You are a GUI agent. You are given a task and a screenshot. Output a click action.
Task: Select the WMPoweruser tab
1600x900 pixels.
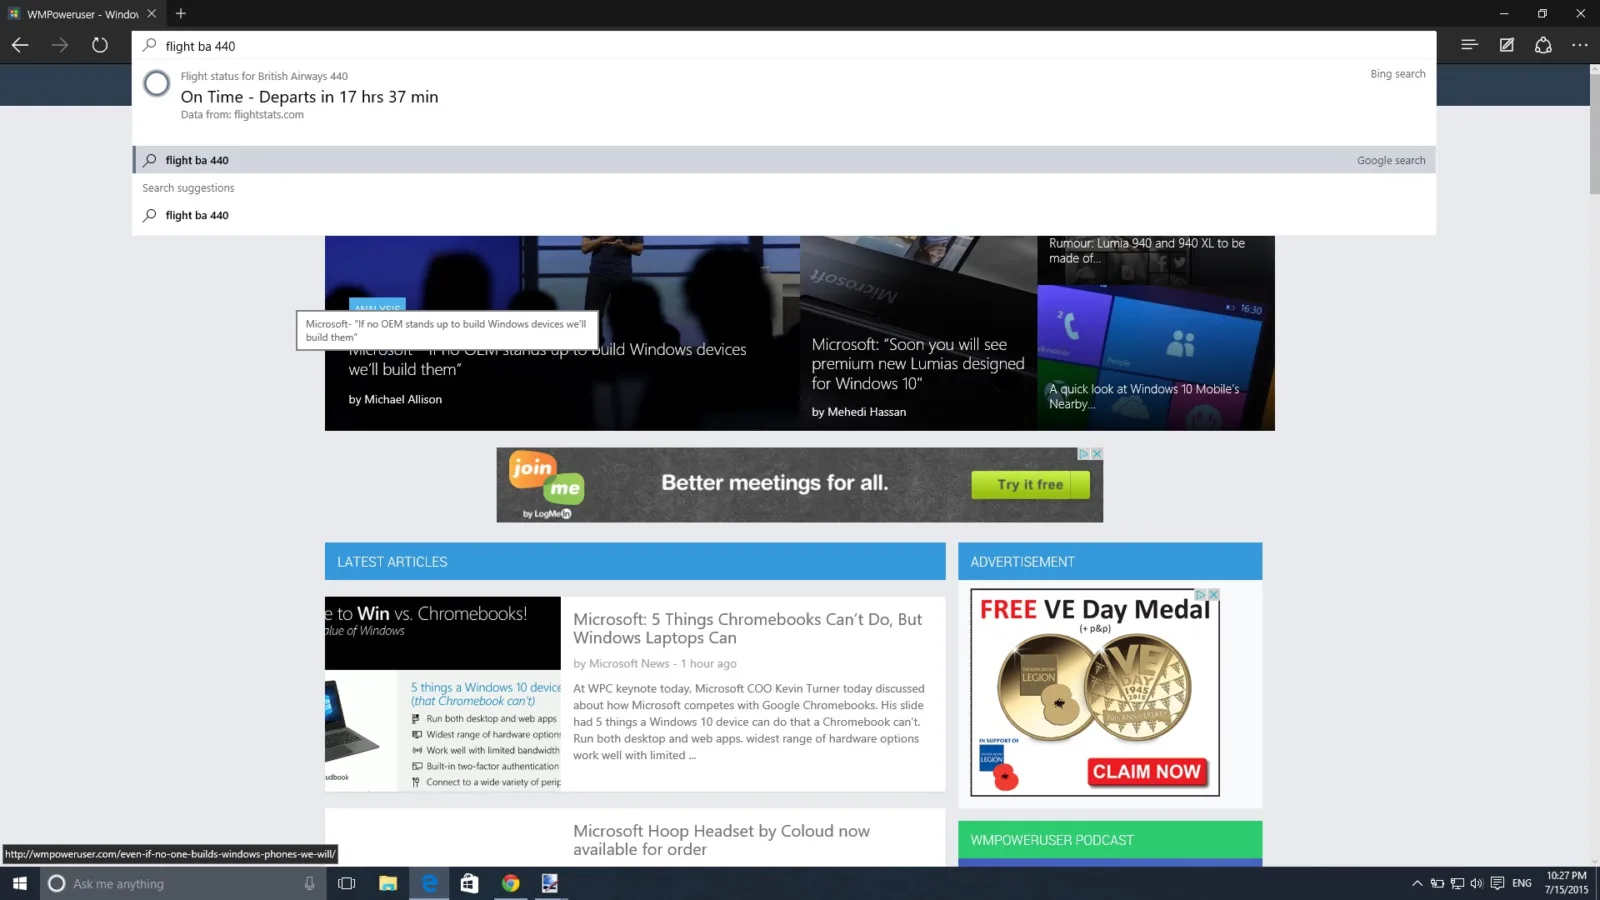click(82, 14)
